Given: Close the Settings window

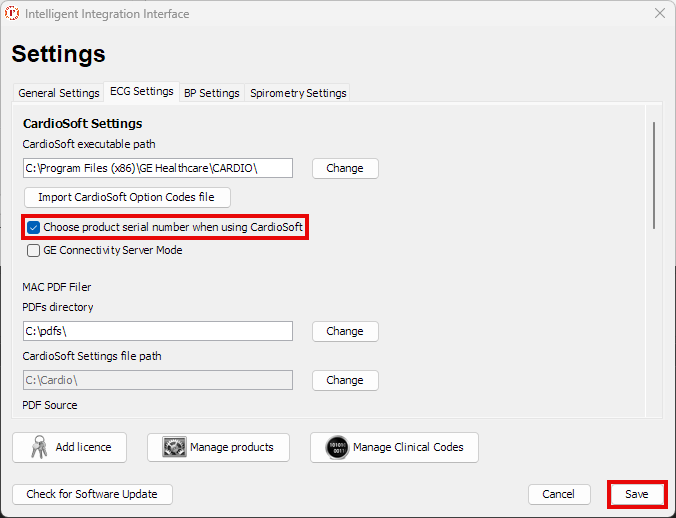Looking at the screenshot, I should tap(659, 14).
